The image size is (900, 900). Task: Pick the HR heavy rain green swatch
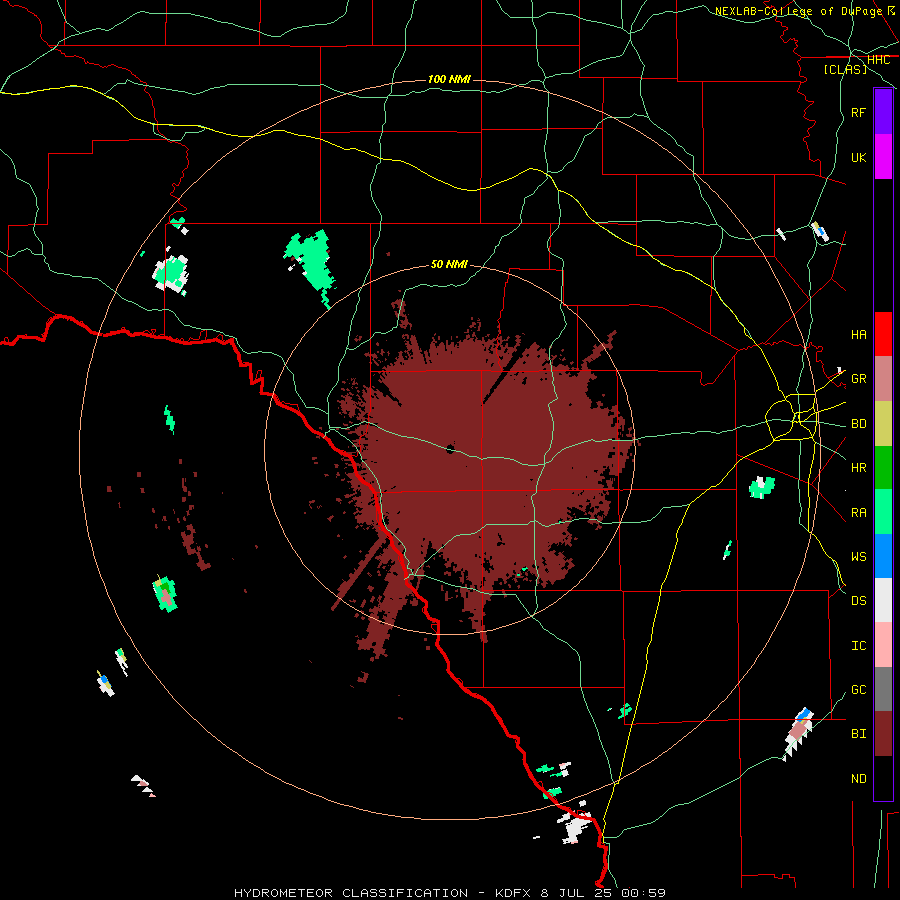click(x=883, y=467)
